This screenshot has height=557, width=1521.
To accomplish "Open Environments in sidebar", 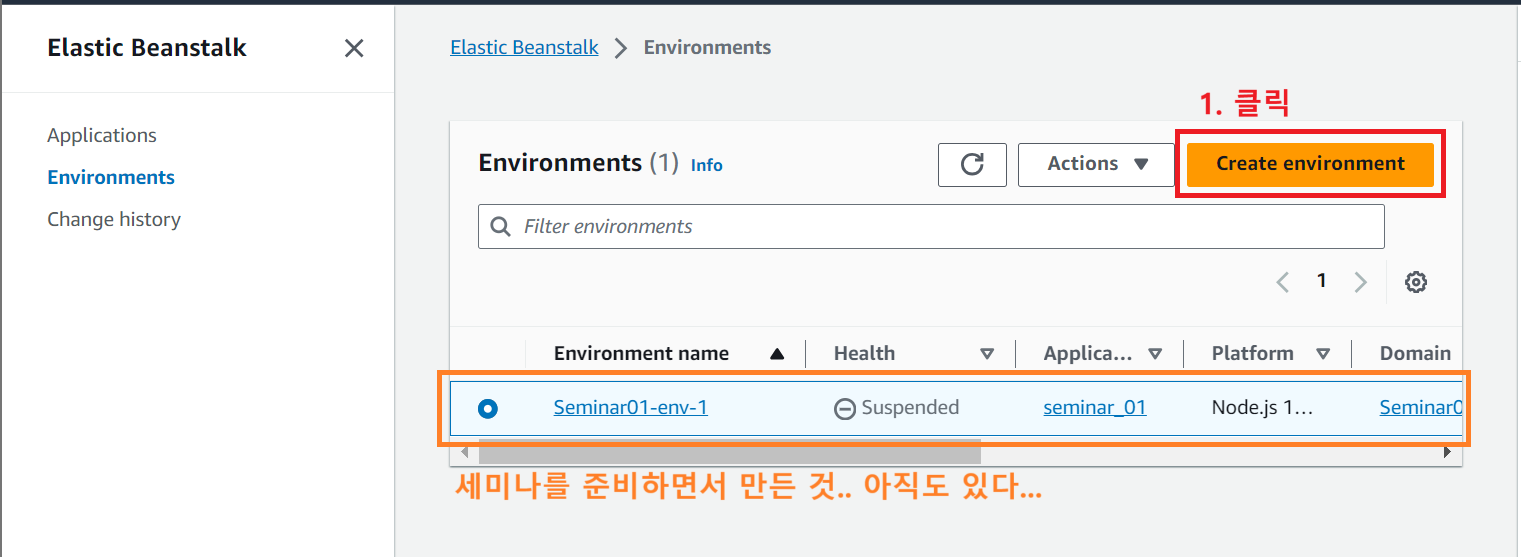I will [111, 177].
